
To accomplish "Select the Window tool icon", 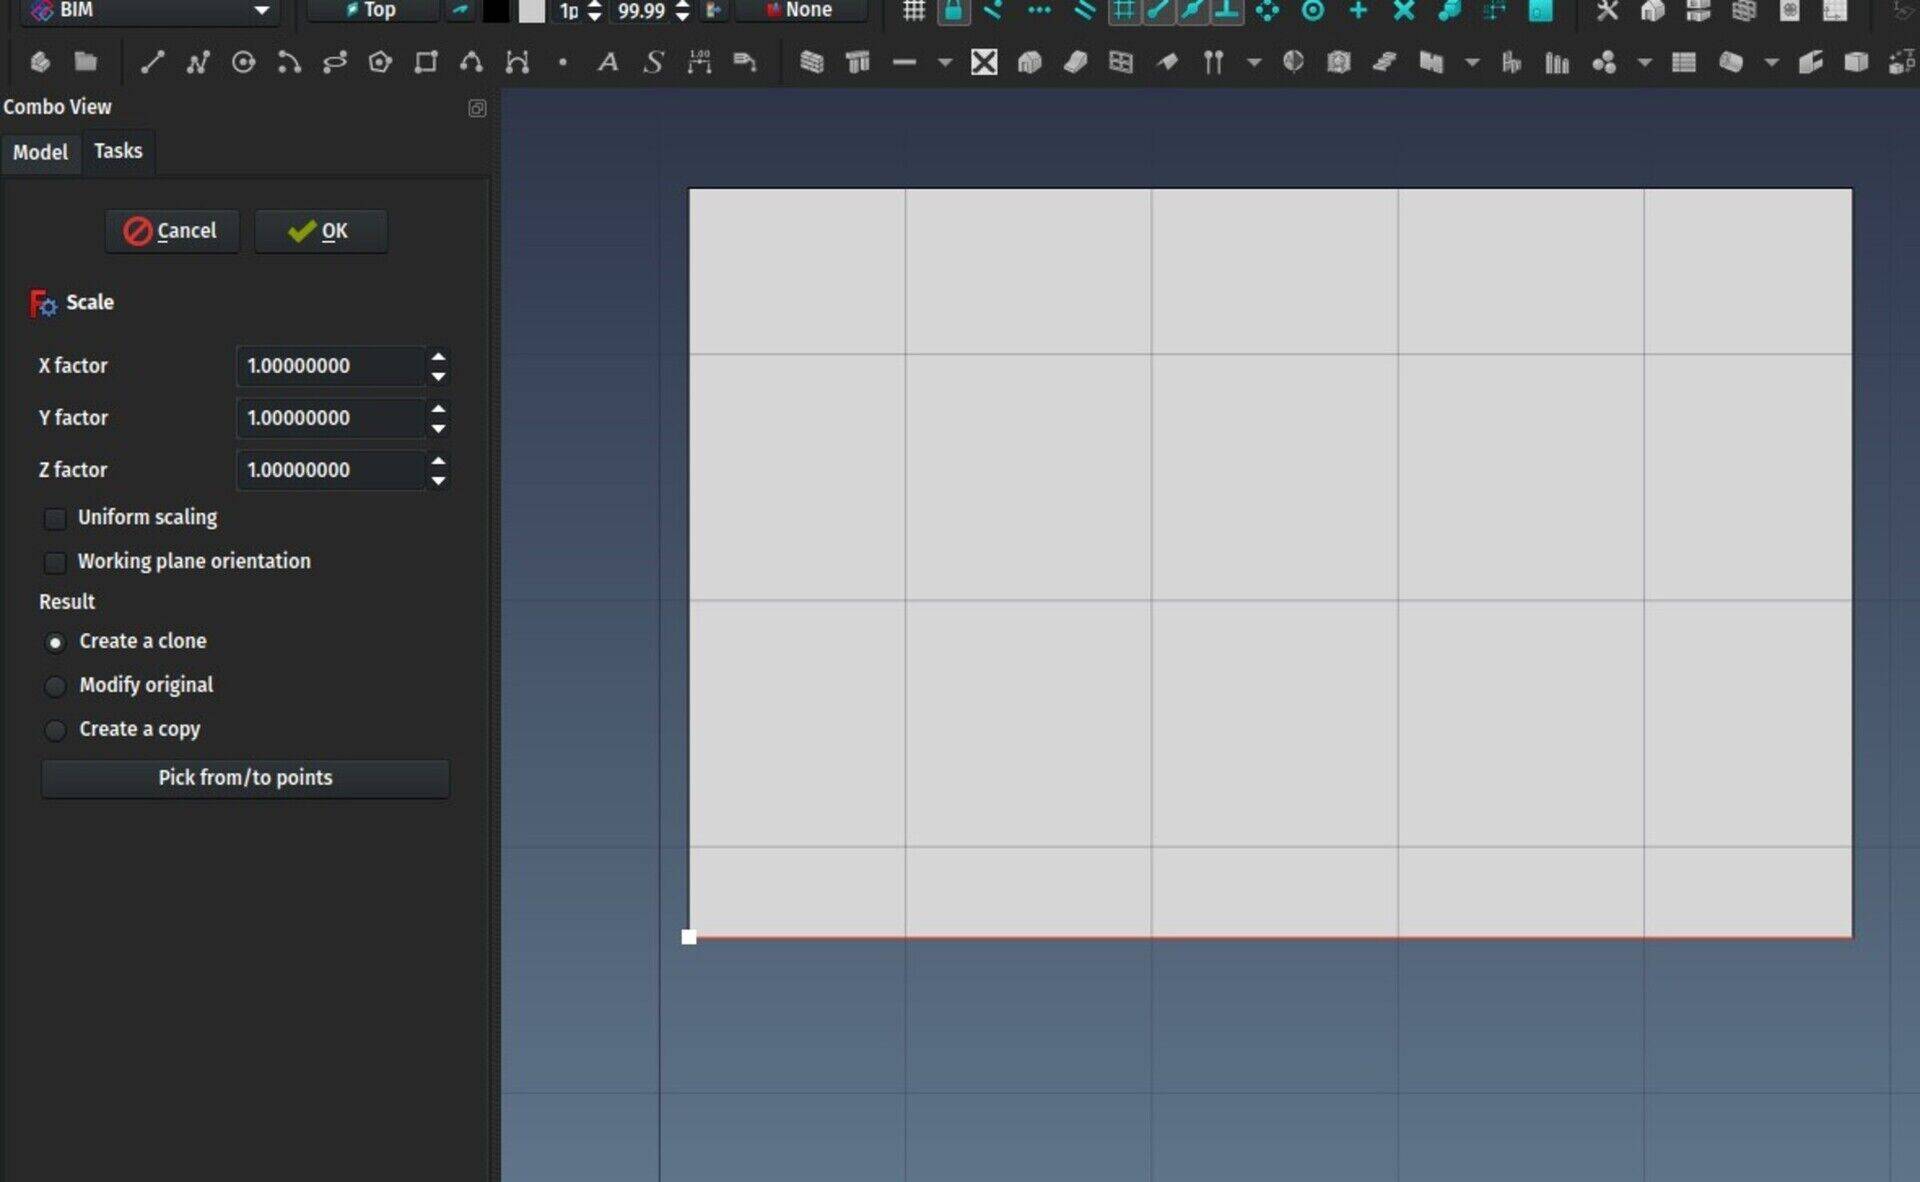I will pos(1121,62).
